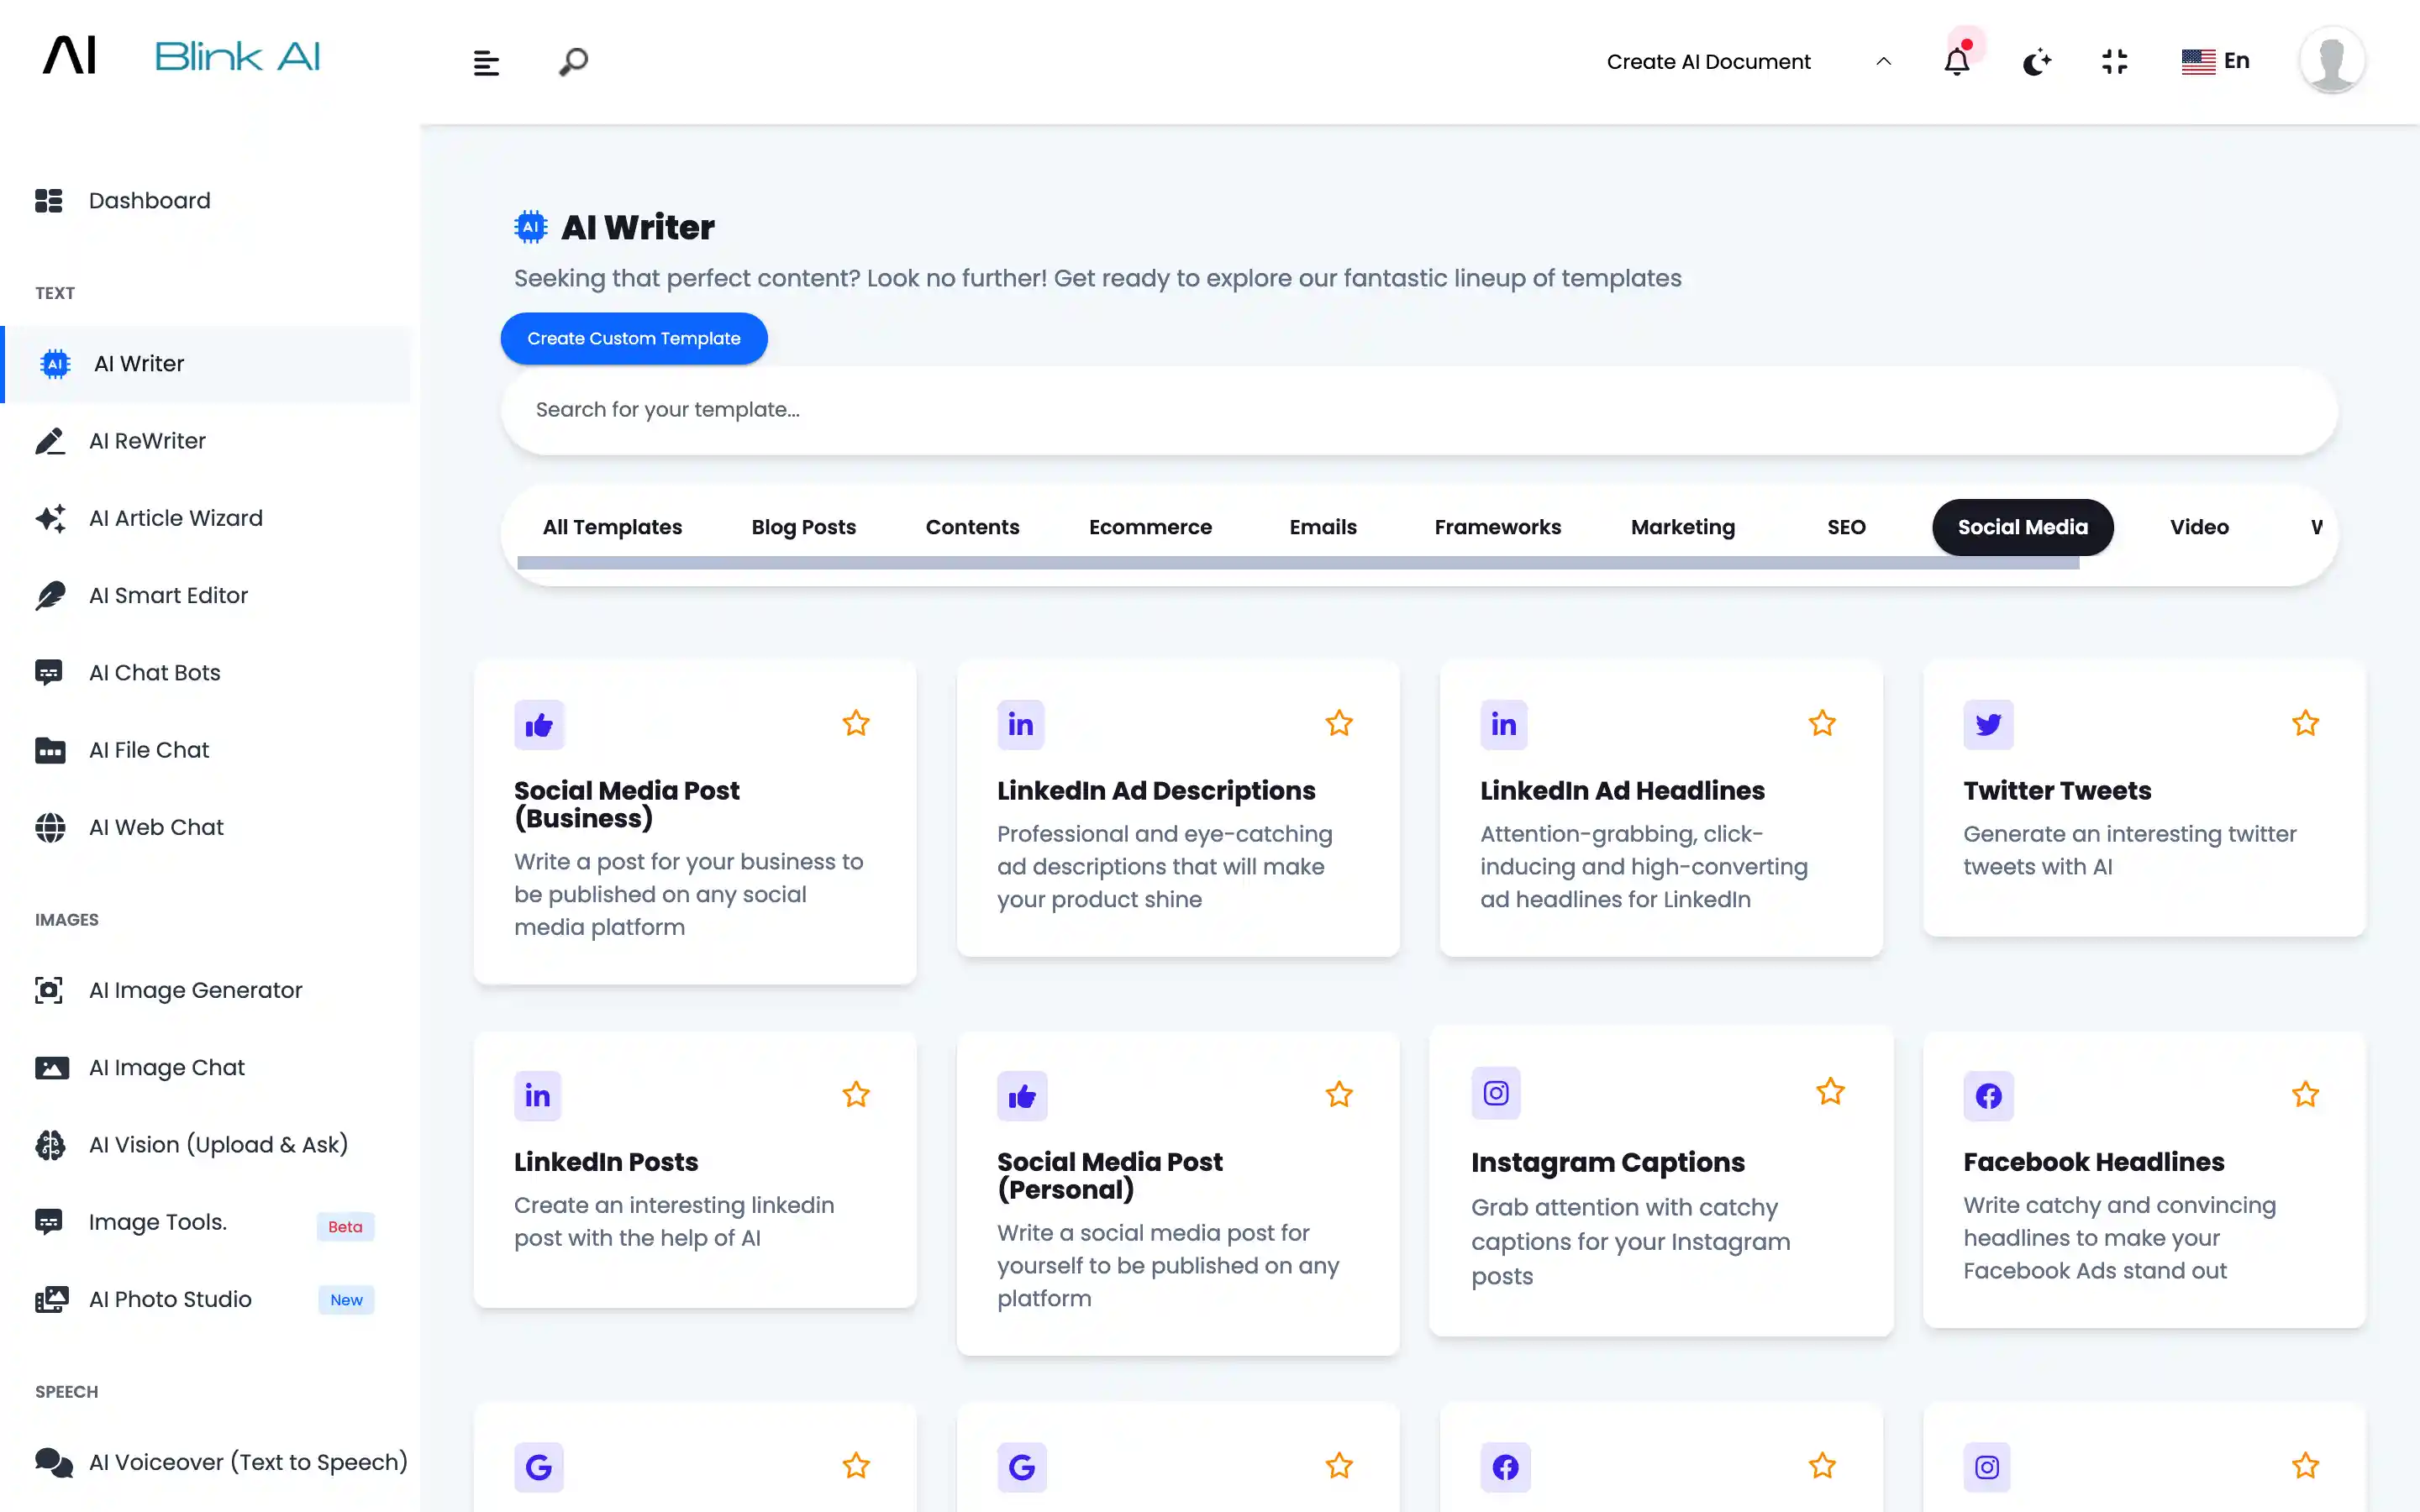Select AI Vision (Upload & Ask)
Image resolution: width=2420 pixels, height=1512 pixels.
218,1144
